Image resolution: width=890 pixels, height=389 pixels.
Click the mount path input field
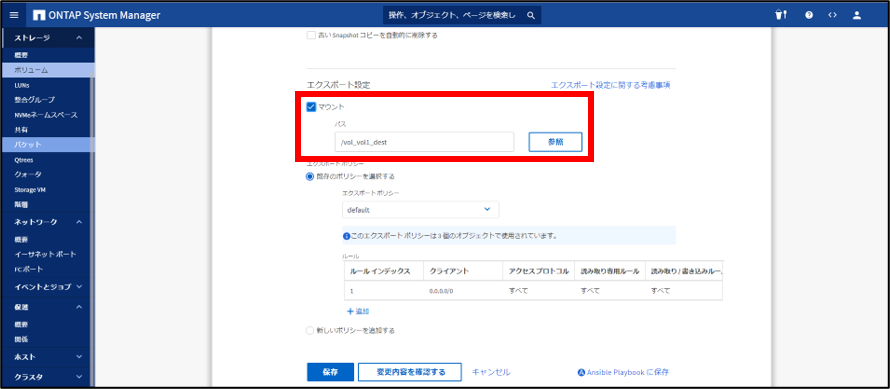pyautogui.click(x=425, y=143)
